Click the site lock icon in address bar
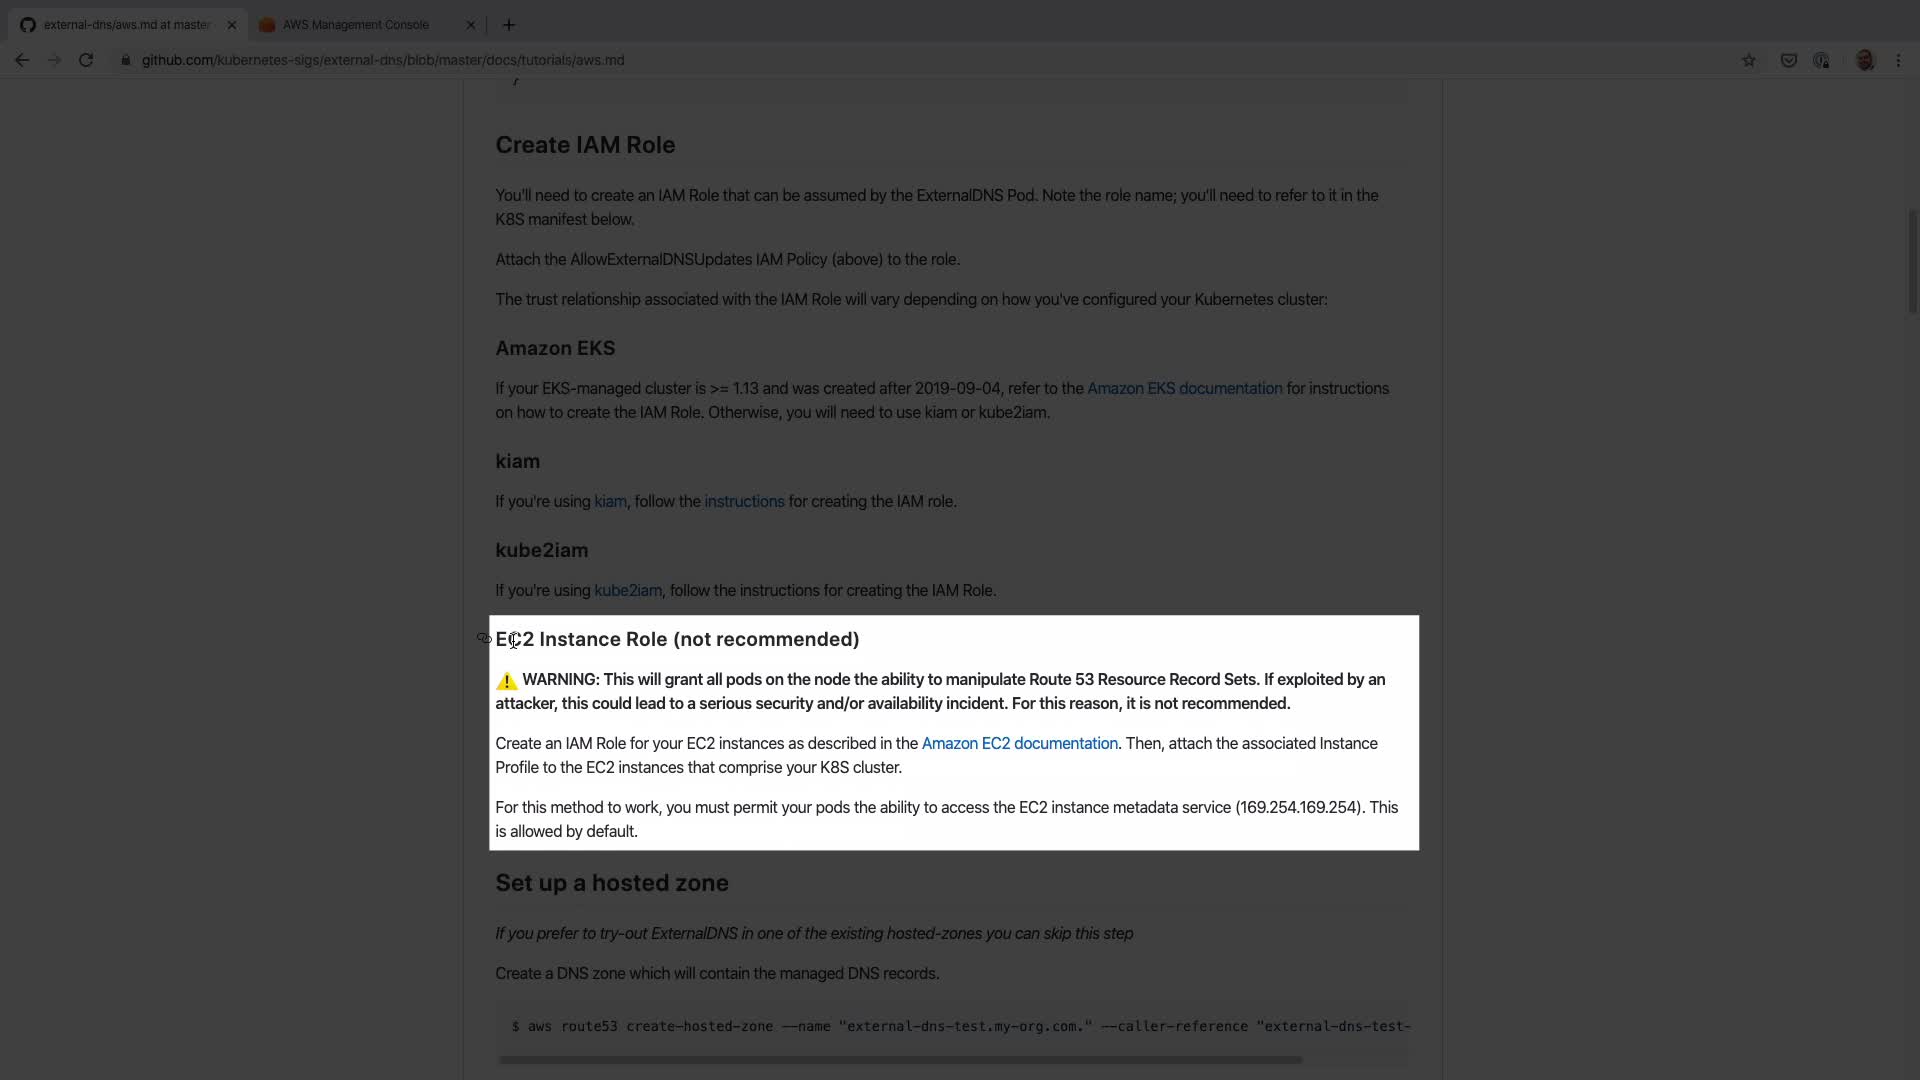1920x1080 pixels. tap(126, 60)
